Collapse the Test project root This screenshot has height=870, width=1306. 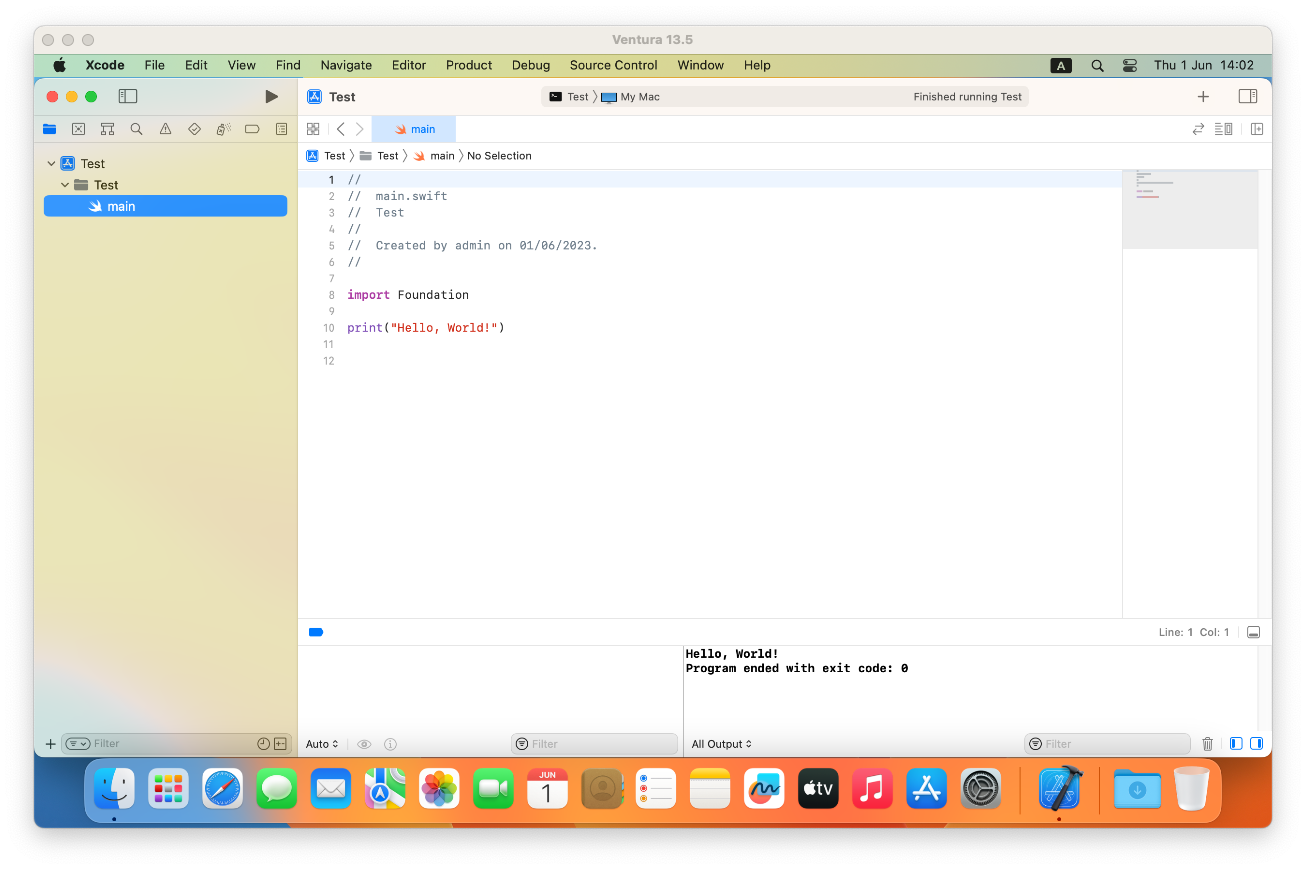point(51,164)
